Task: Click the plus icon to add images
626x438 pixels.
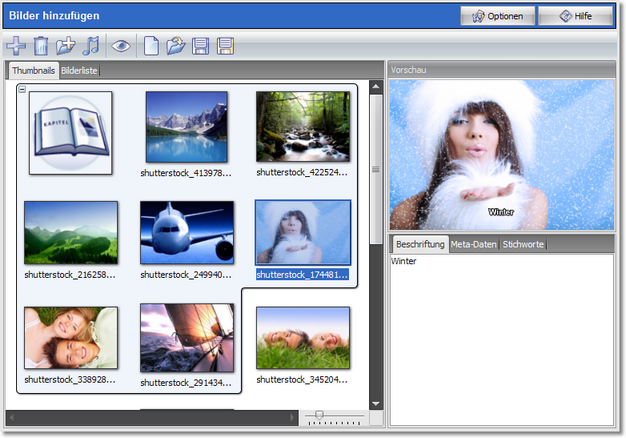Action: pos(16,45)
